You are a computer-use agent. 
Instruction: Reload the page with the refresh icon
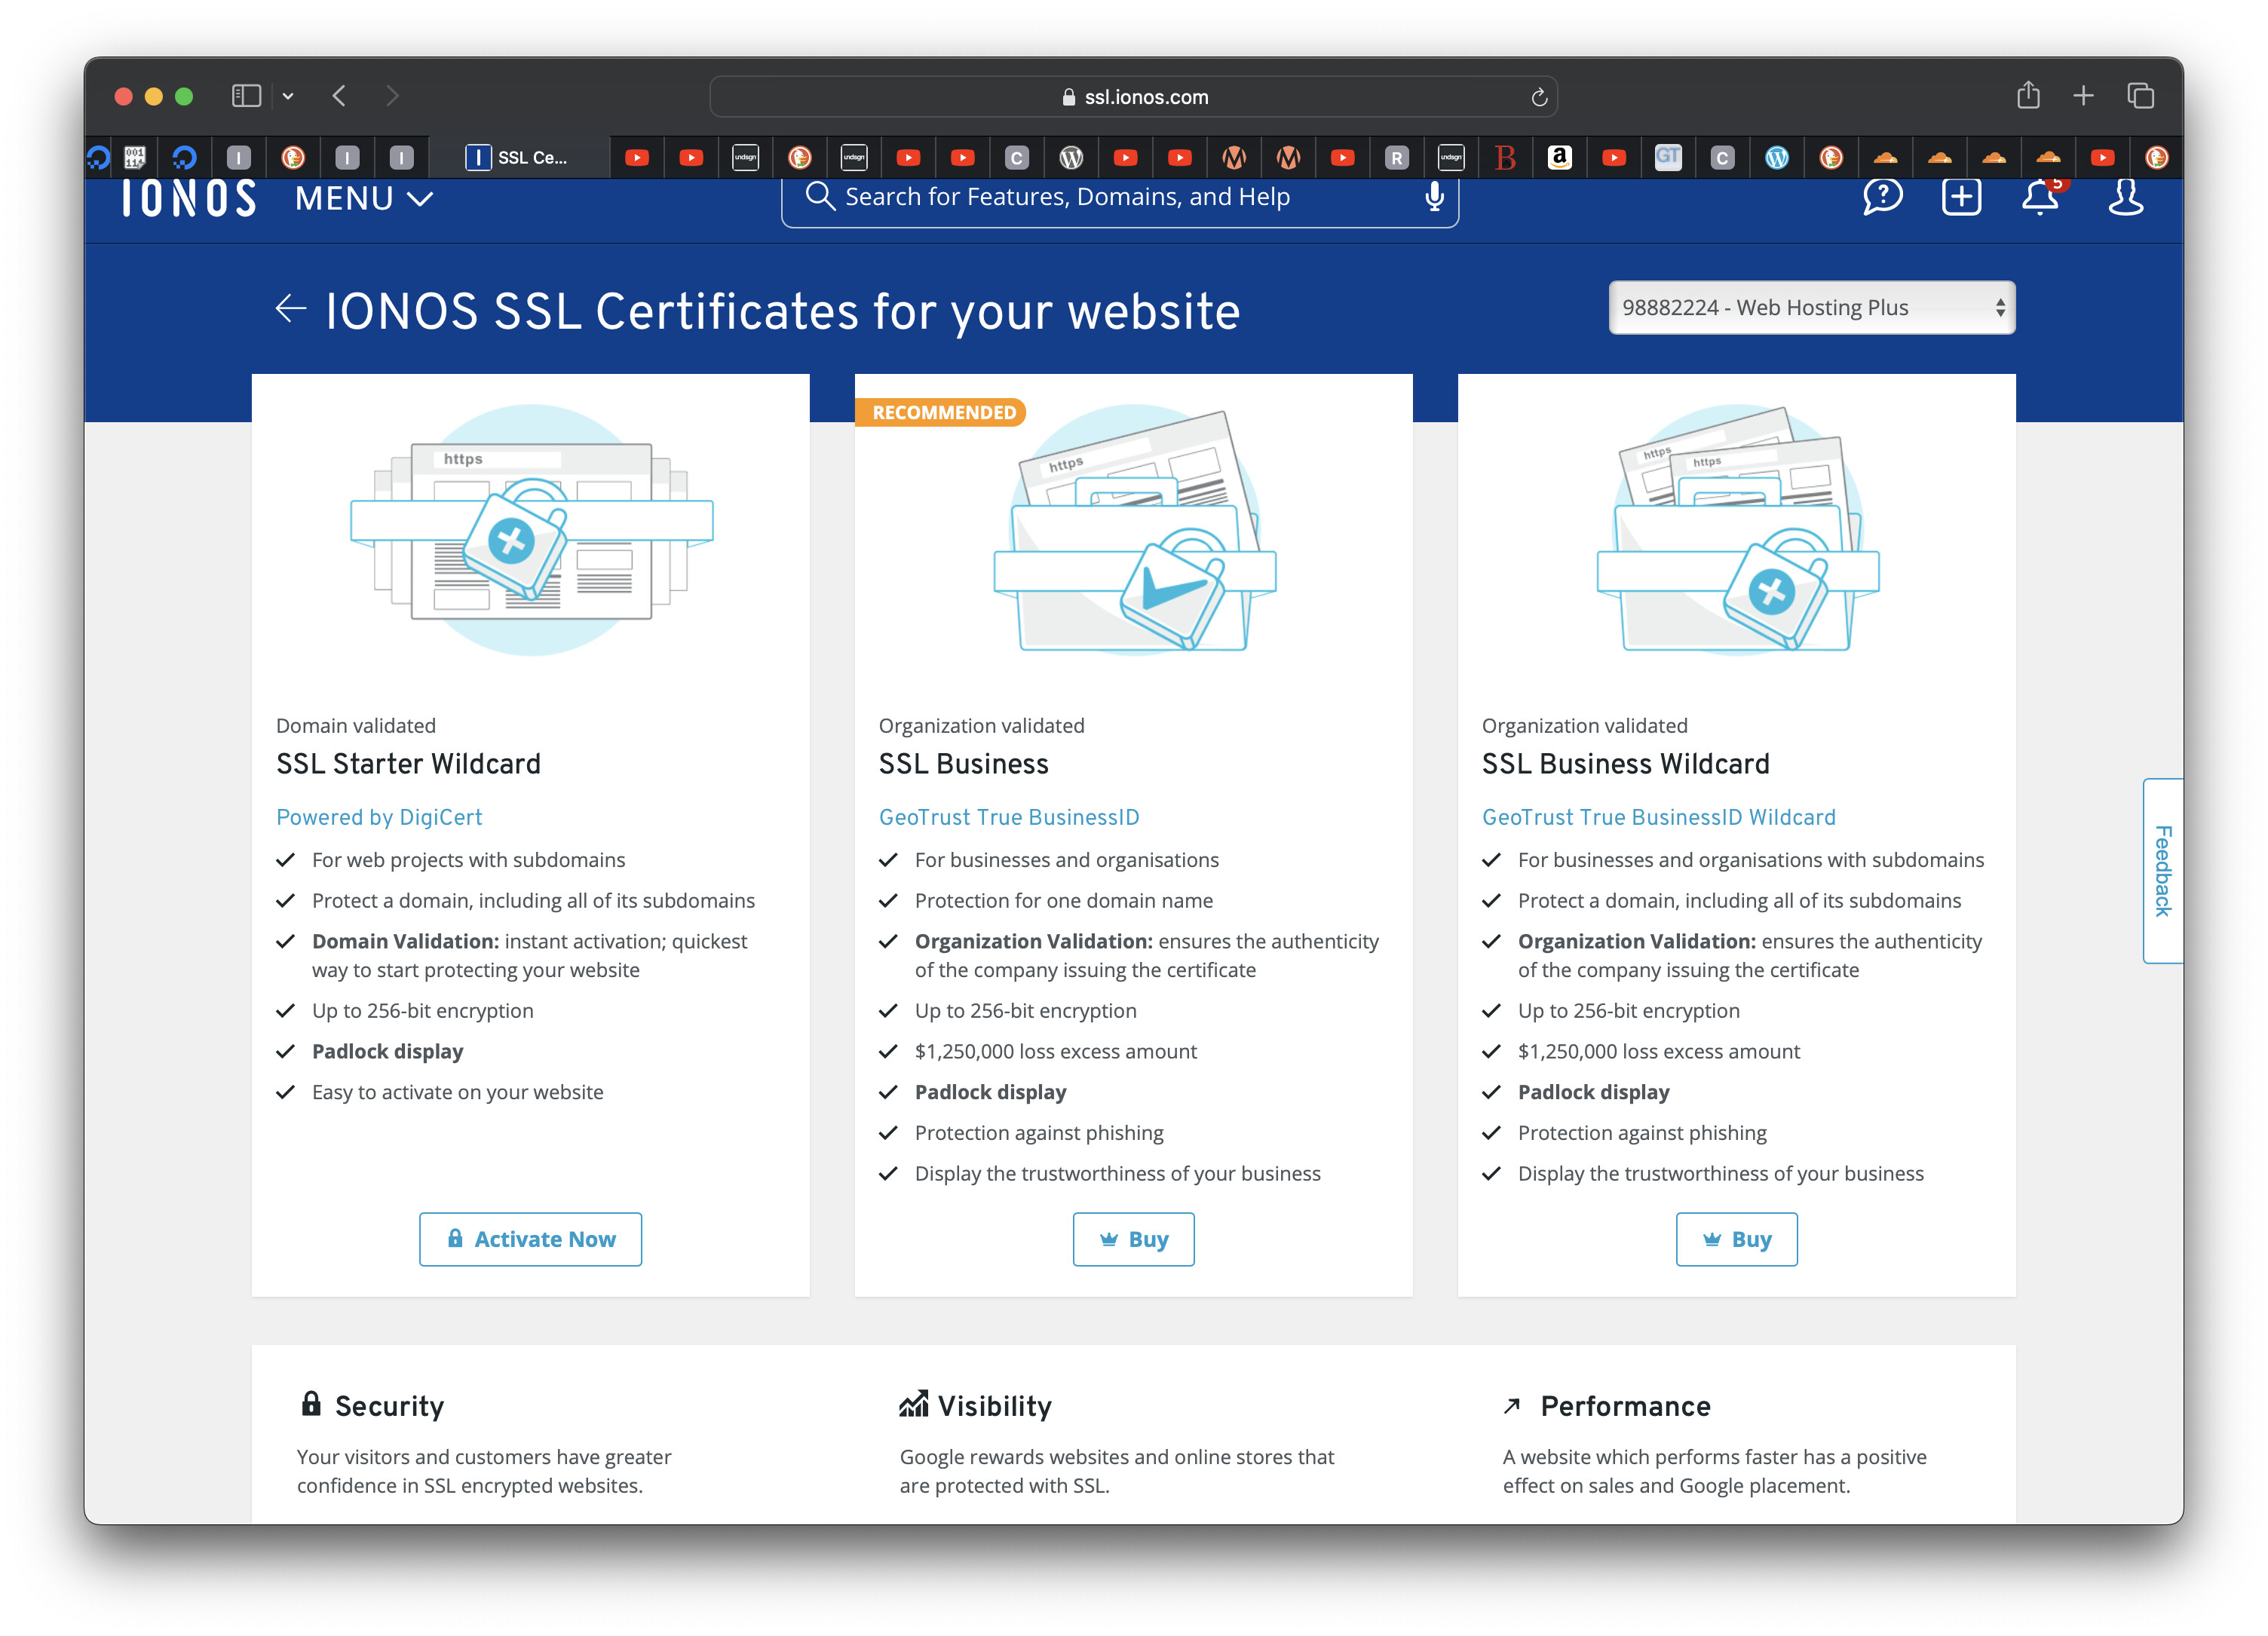click(x=1539, y=97)
